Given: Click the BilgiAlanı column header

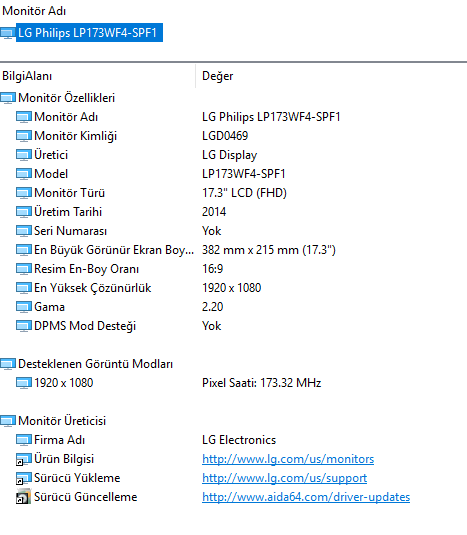Looking at the screenshot, I should click(98, 76).
